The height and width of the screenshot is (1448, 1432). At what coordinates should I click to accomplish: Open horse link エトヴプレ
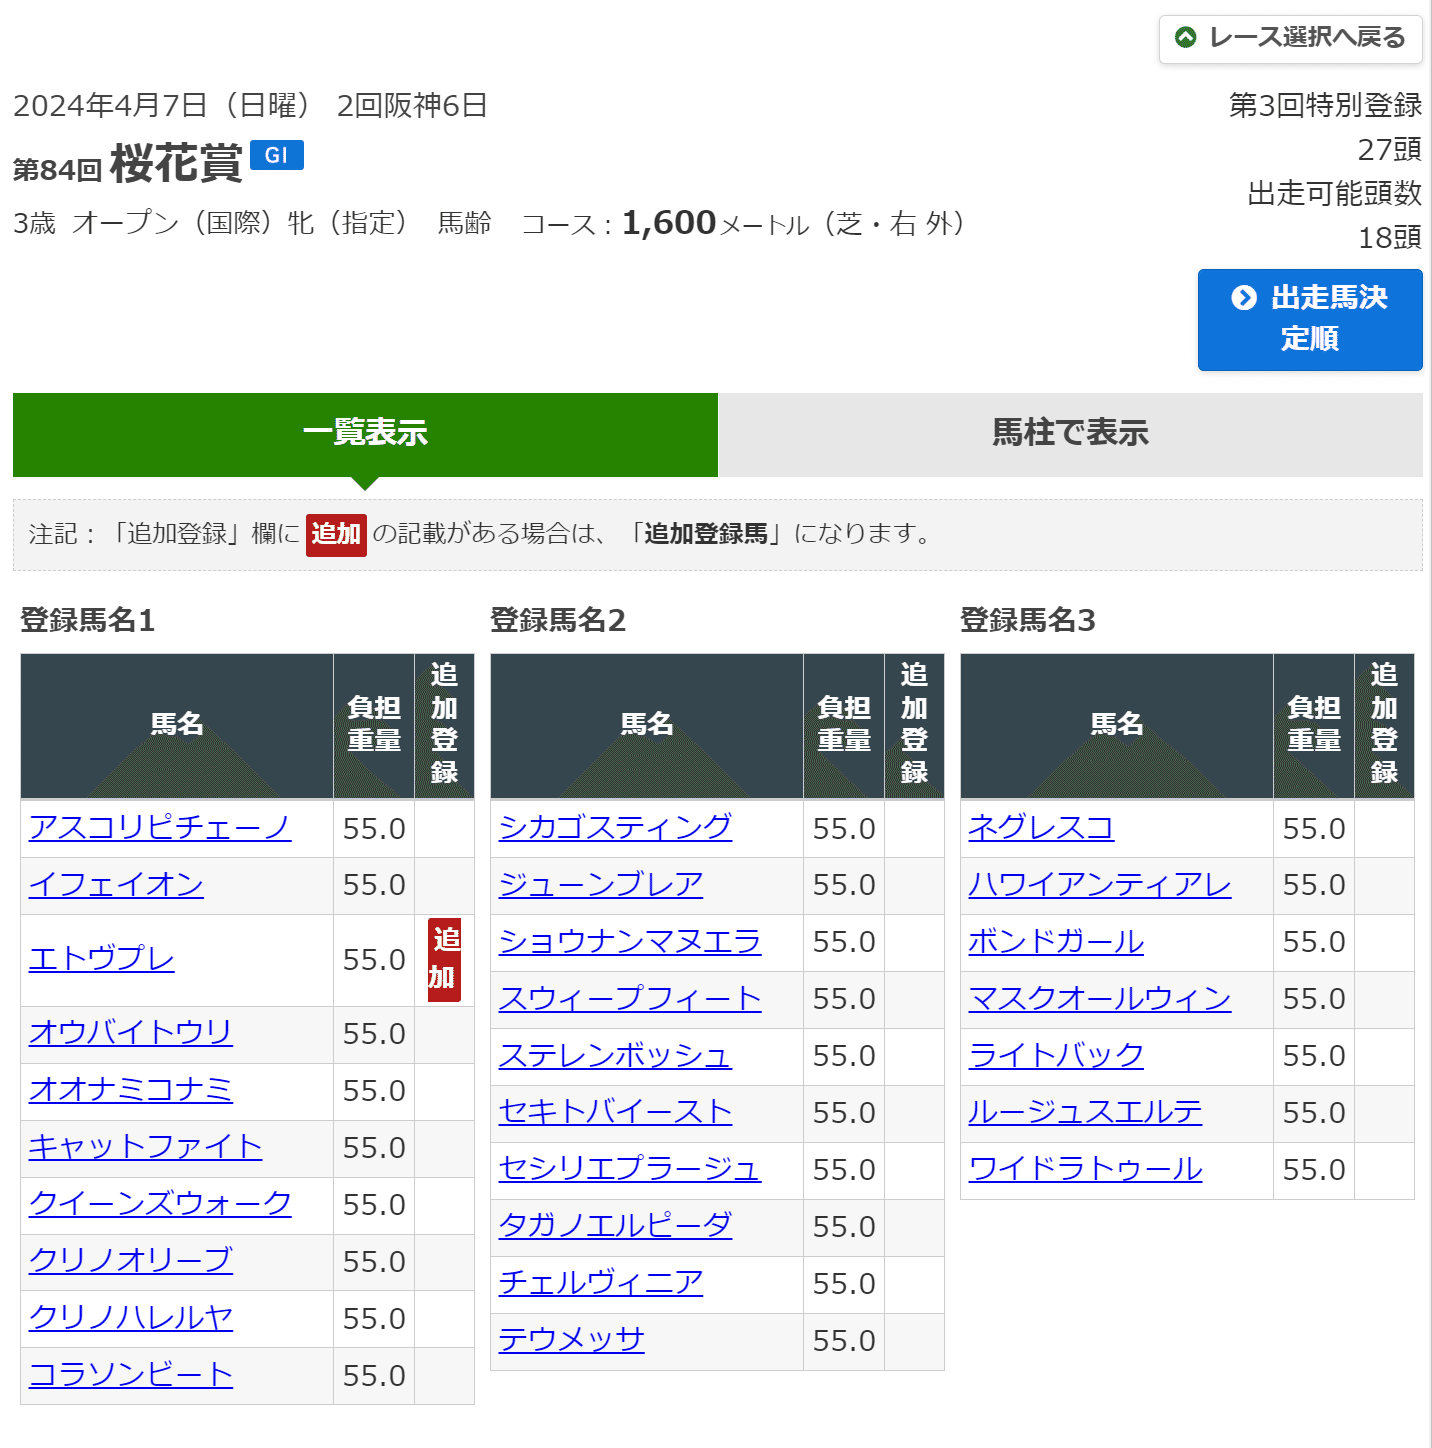[101, 959]
